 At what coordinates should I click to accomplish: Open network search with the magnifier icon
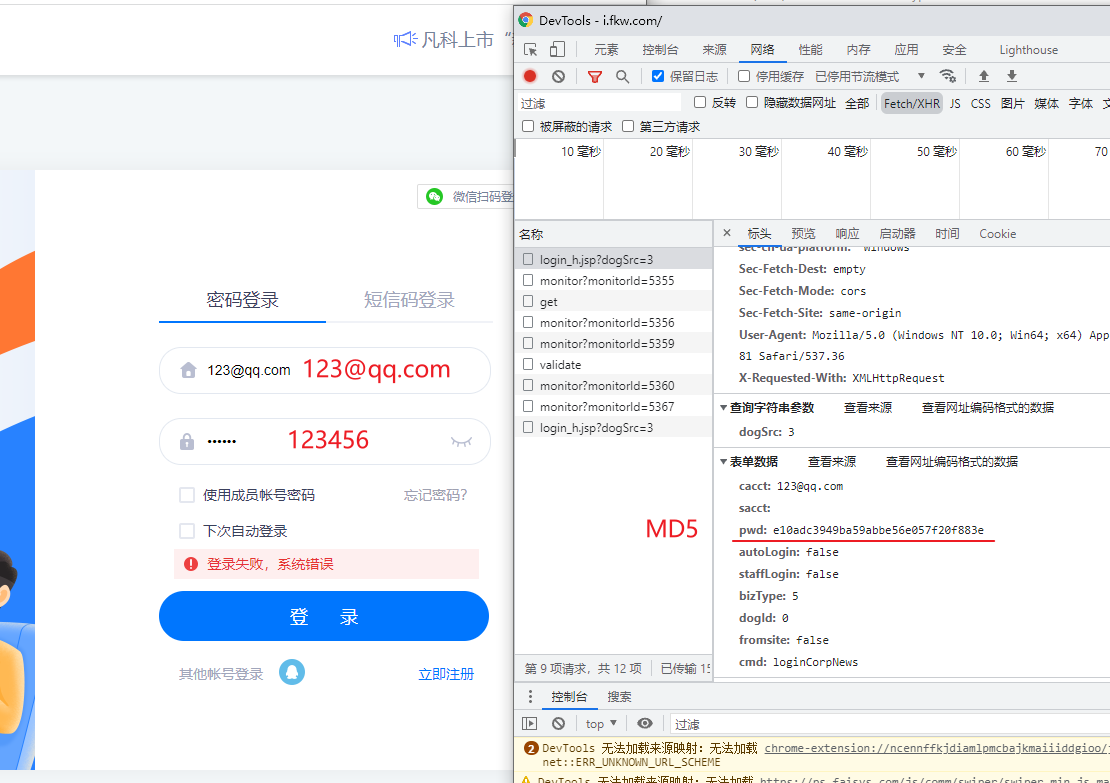[x=622, y=75]
